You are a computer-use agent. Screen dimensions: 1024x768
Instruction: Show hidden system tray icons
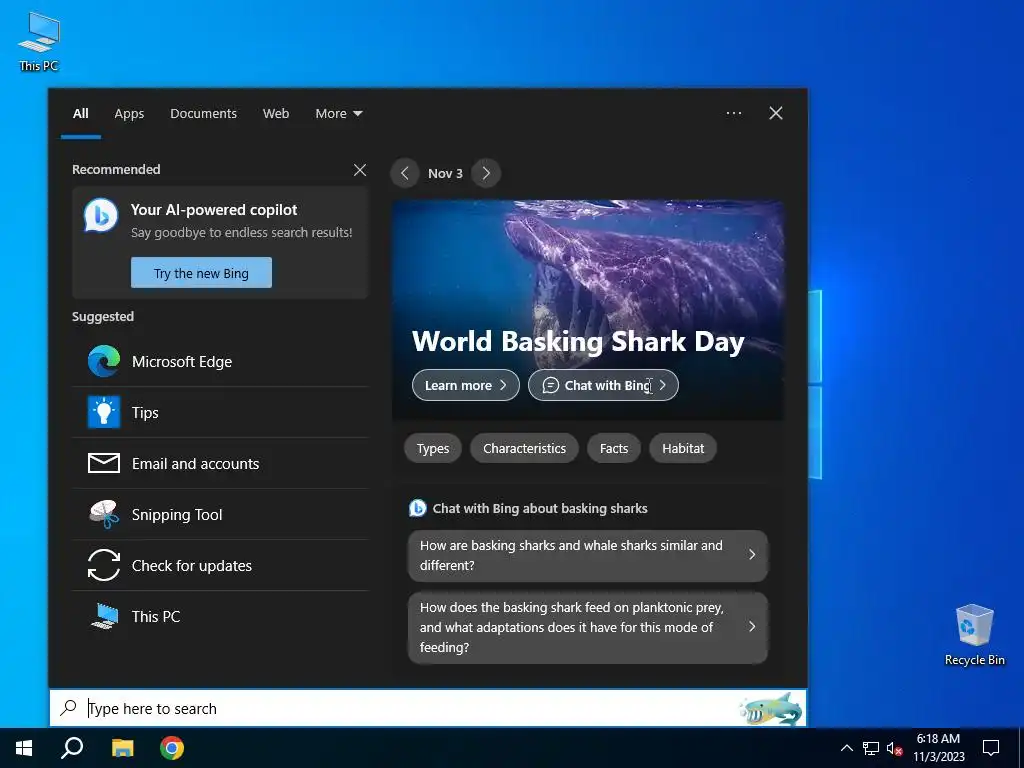tap(846, 748)
